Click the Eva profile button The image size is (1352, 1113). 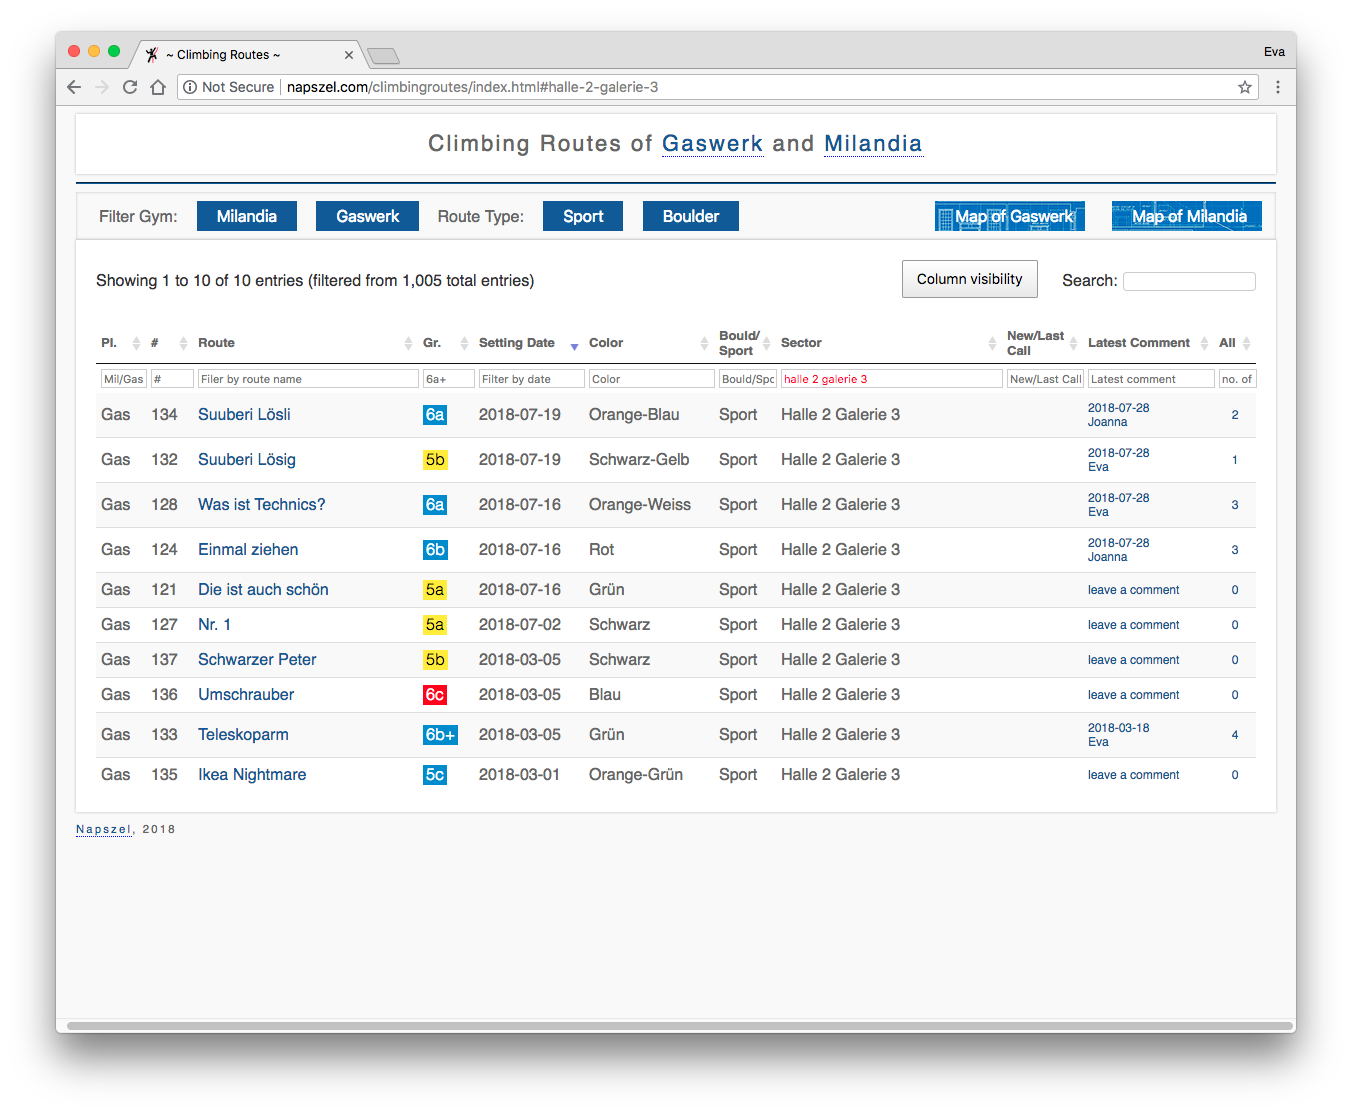click(x=1274, y=52)
